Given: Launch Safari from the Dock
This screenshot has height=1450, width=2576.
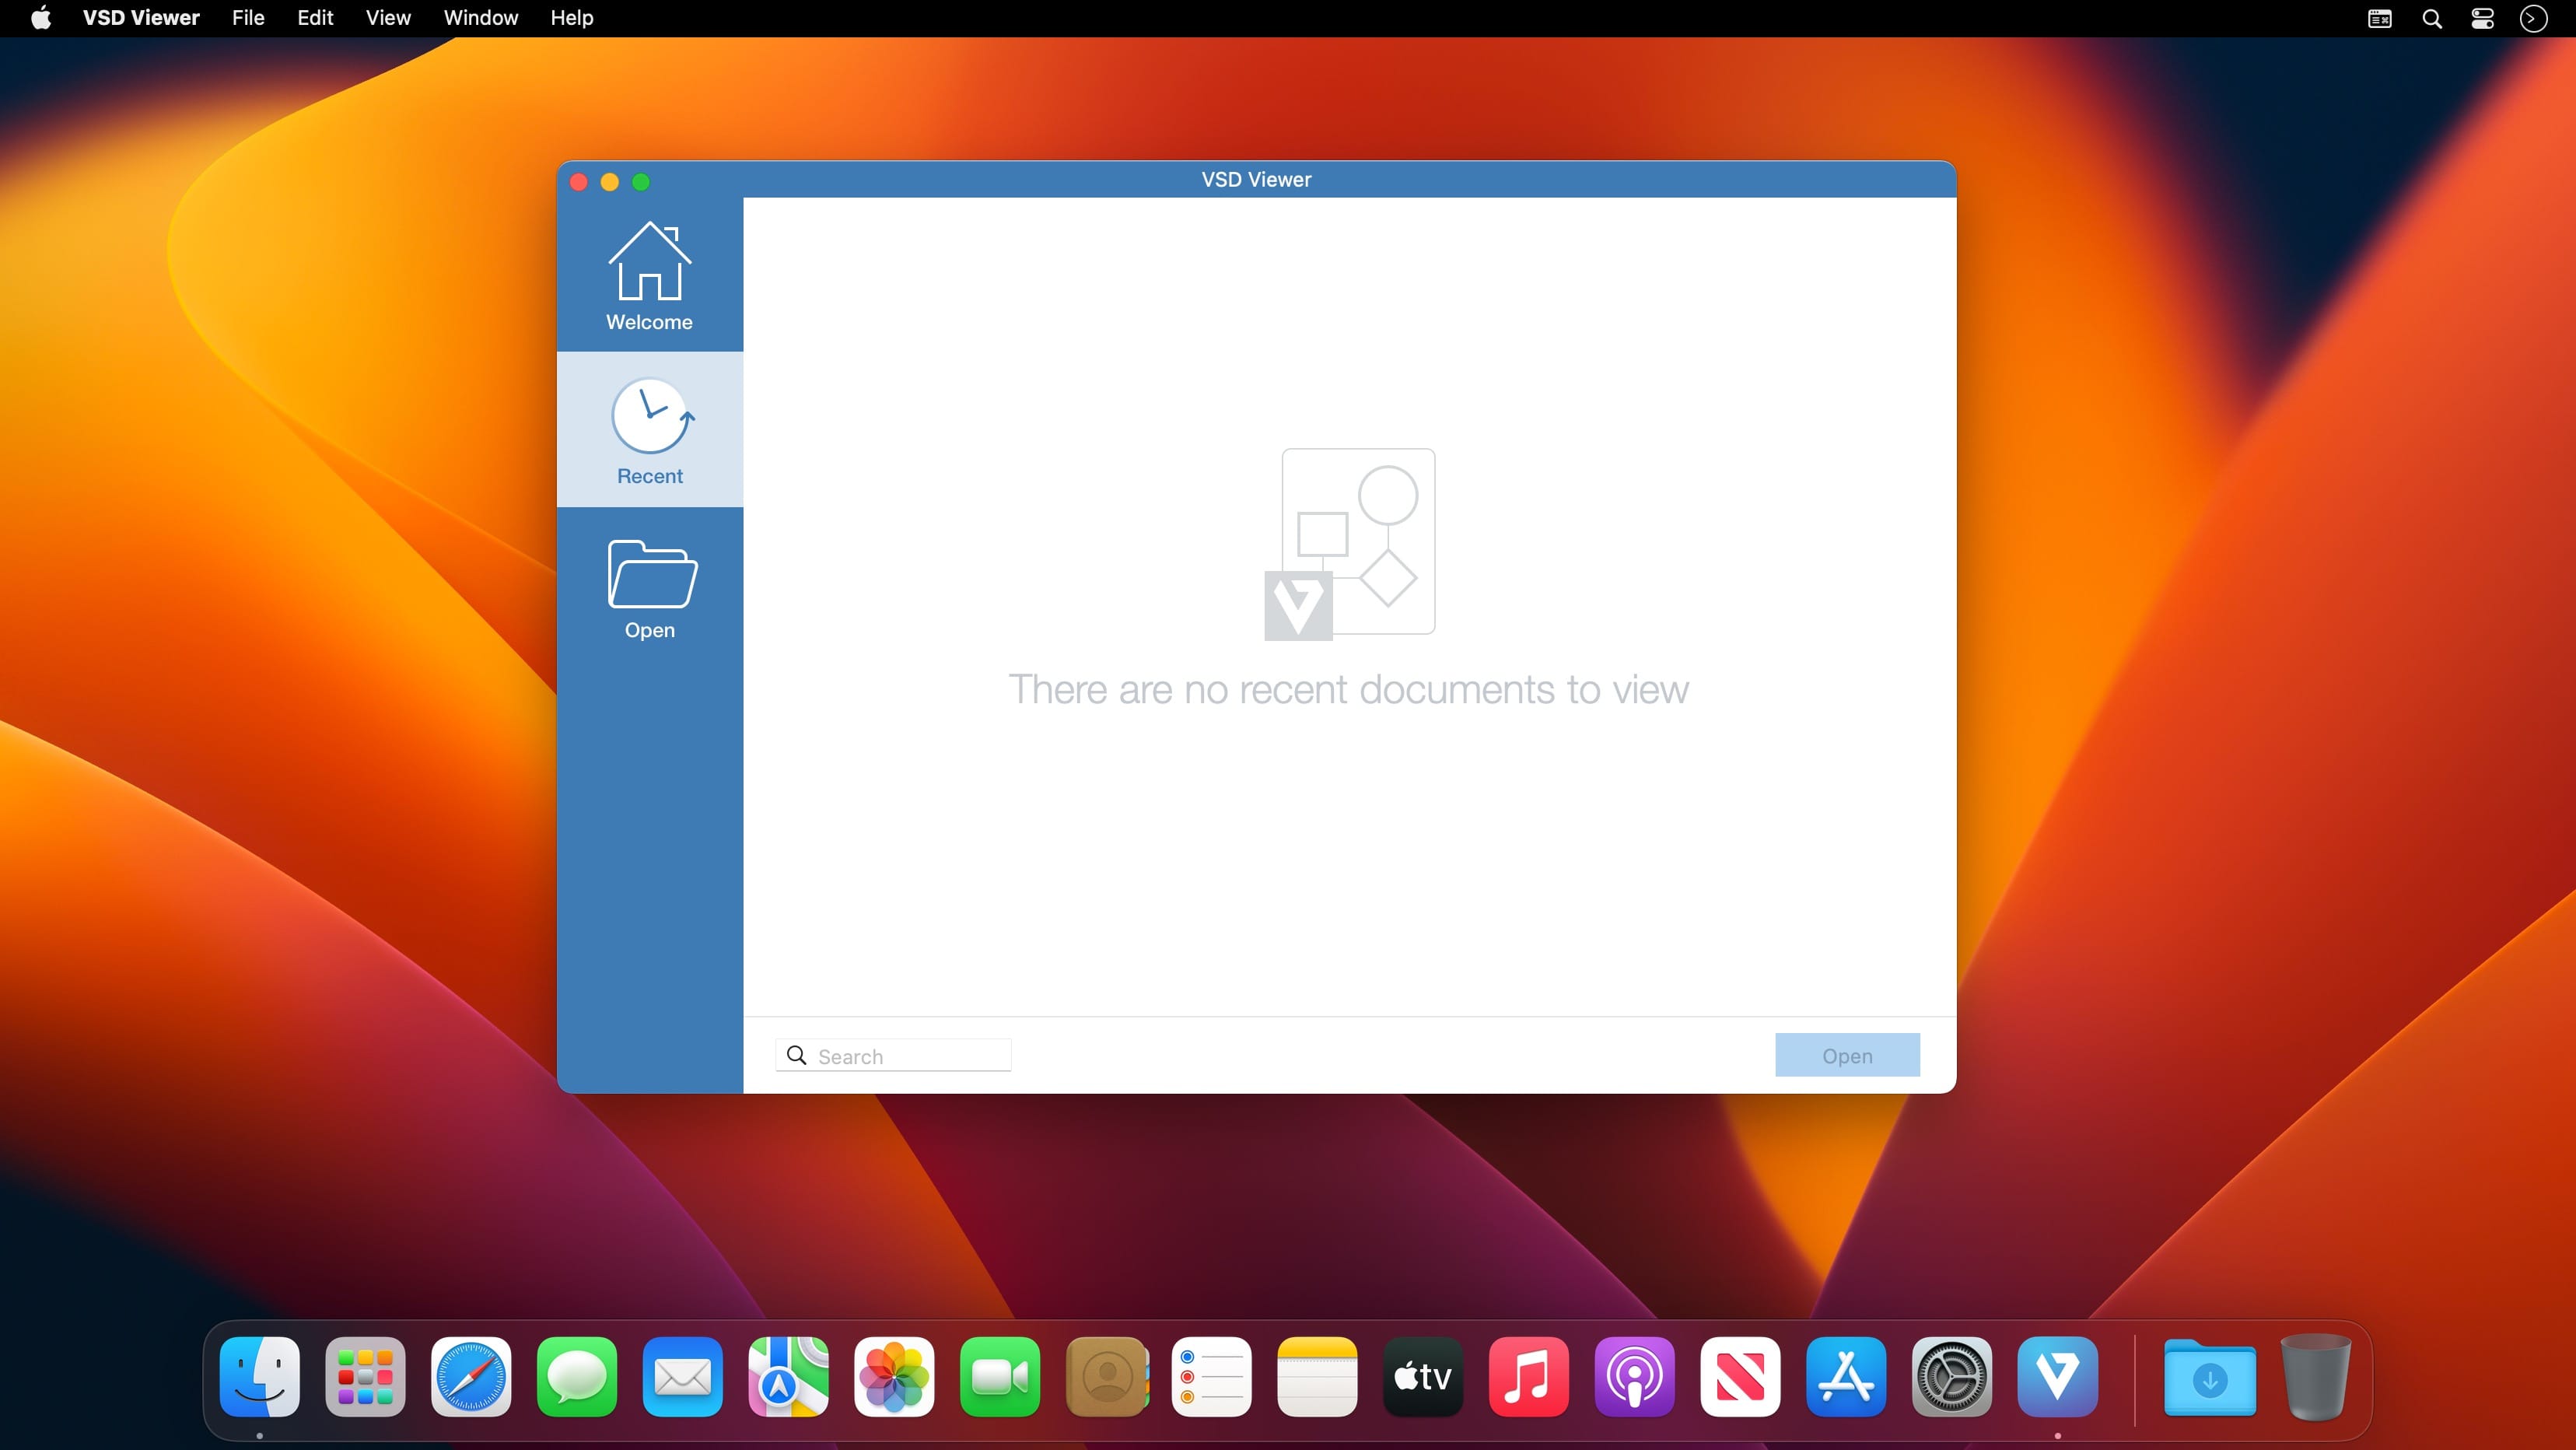Looking at the screenshot, I should 471,1377.
